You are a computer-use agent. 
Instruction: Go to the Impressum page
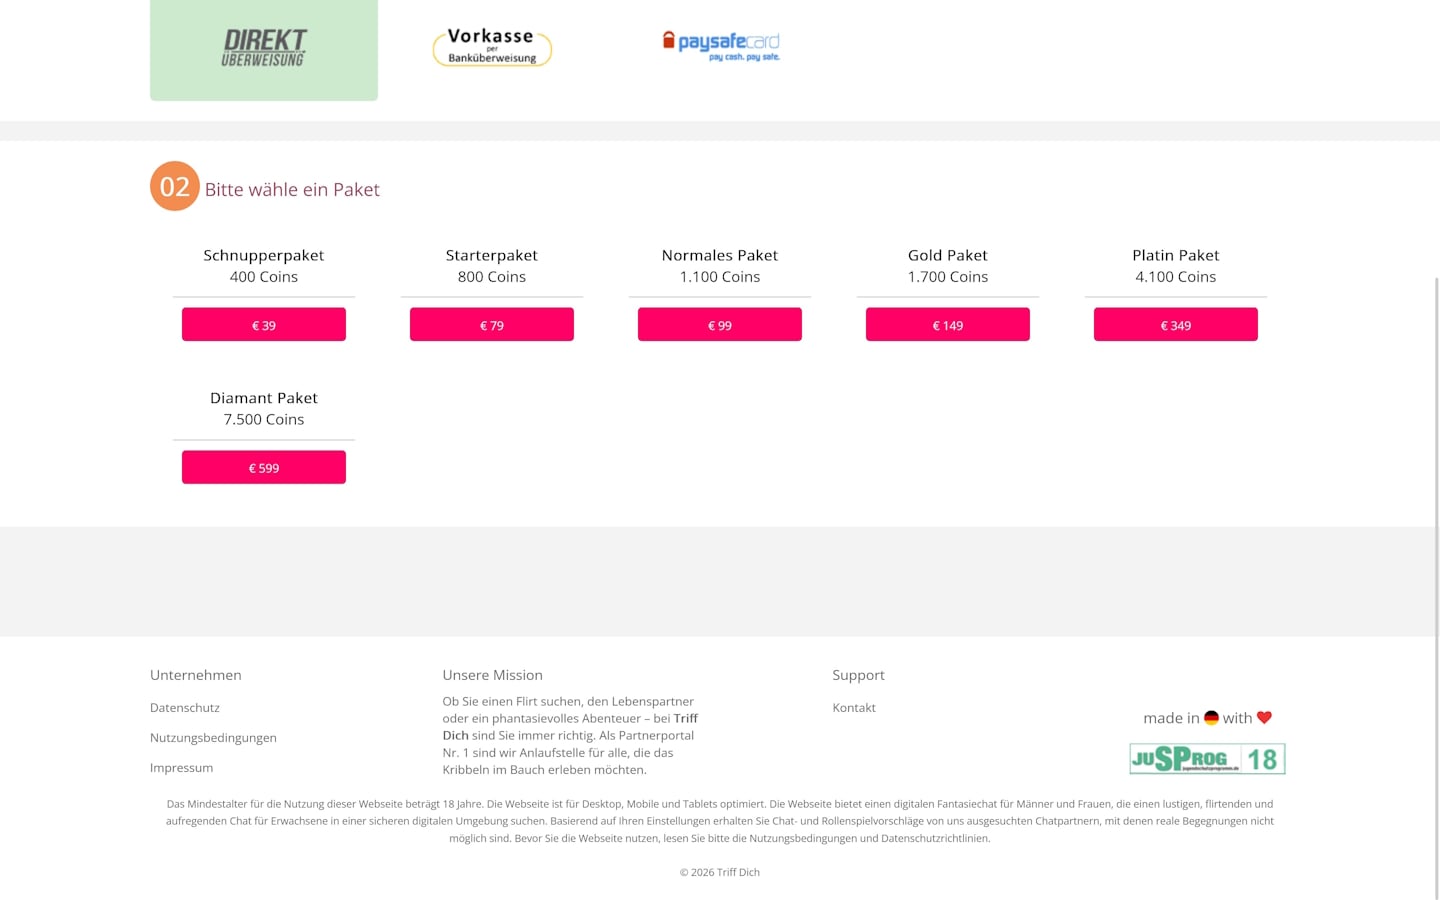coord(181,768)
